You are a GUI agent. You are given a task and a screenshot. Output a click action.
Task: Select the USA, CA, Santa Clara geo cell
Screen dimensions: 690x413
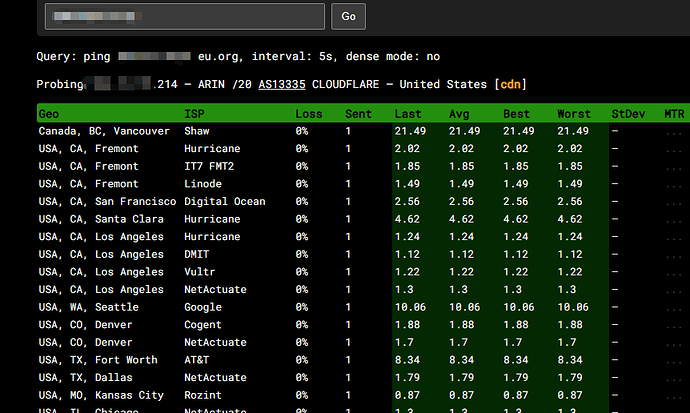pyautogui.click(x=101, y=219)
